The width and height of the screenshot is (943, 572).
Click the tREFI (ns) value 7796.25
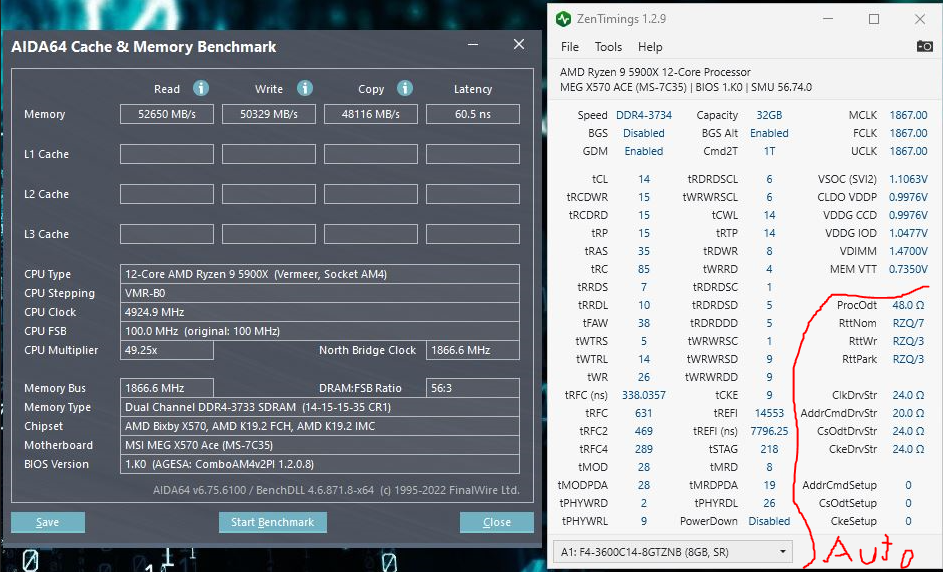pyautogui.click(x=769, y=431)
